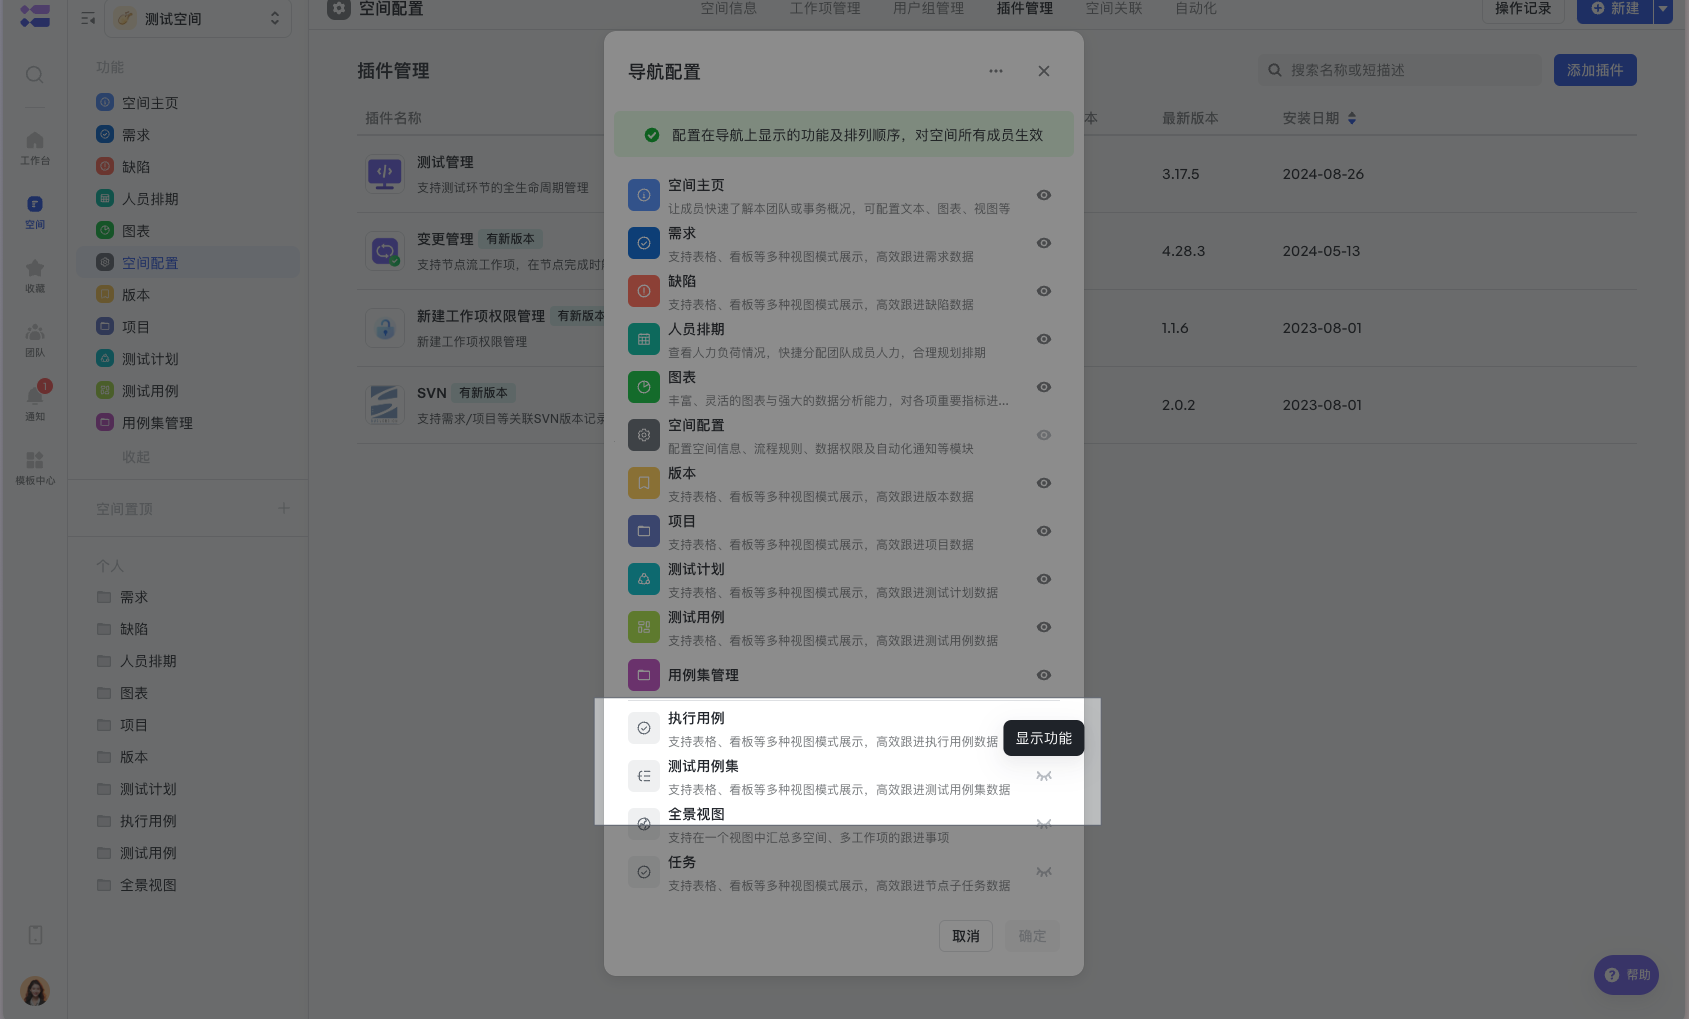The image size is (1689, 1019).
Task: Open 通知 bell with badge
Action: tap(34, 401)
